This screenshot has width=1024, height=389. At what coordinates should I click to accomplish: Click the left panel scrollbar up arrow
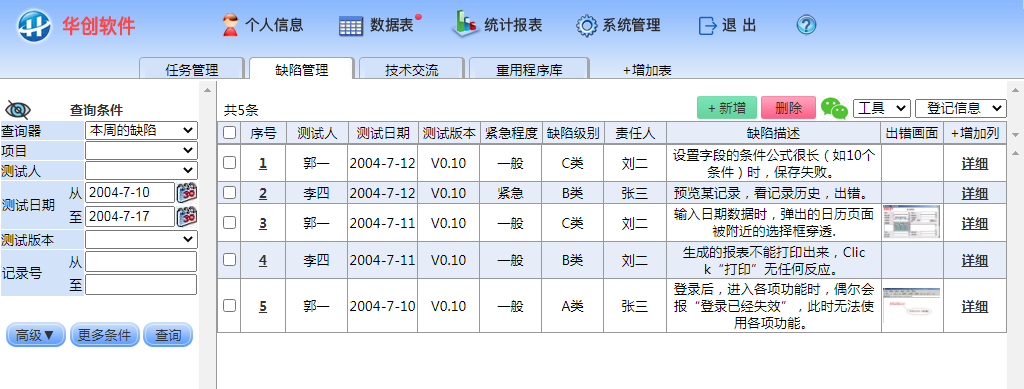coord(208,89)
